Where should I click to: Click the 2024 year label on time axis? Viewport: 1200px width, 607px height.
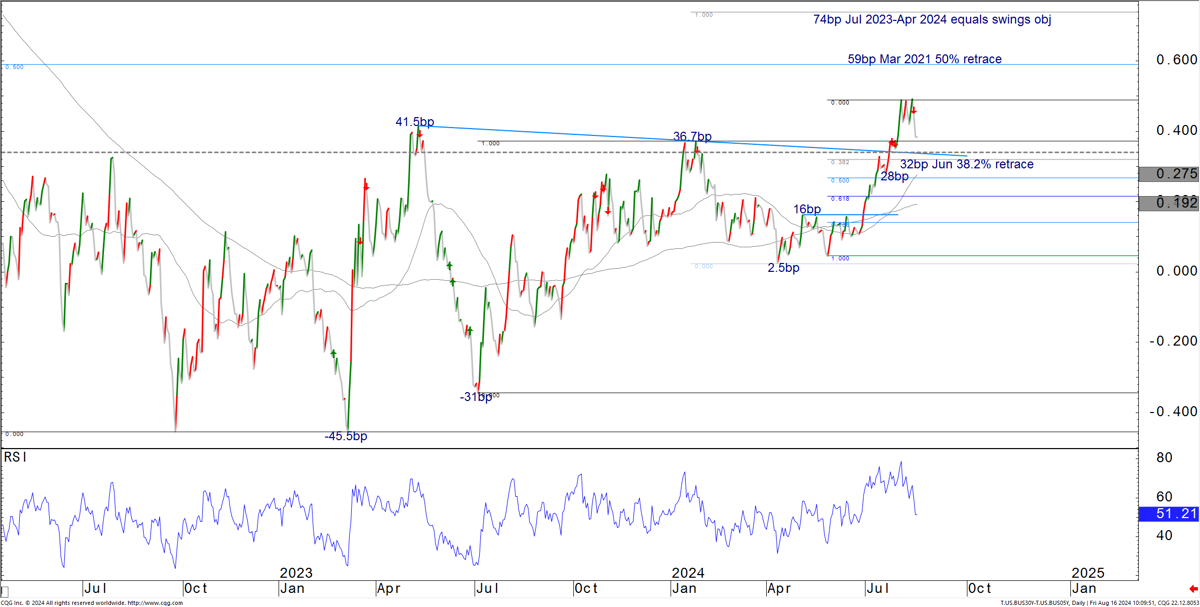point(688,573)
